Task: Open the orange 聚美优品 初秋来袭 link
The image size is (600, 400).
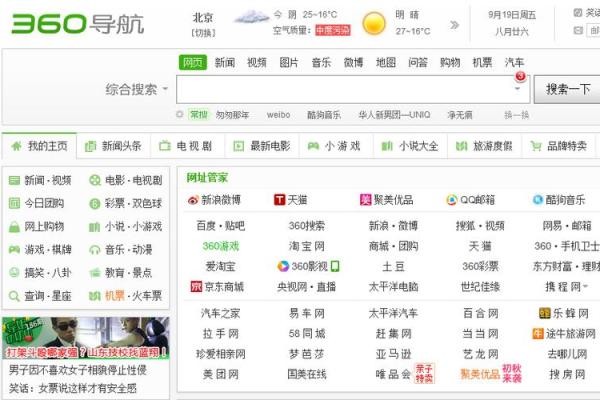Action: point(491,374)
